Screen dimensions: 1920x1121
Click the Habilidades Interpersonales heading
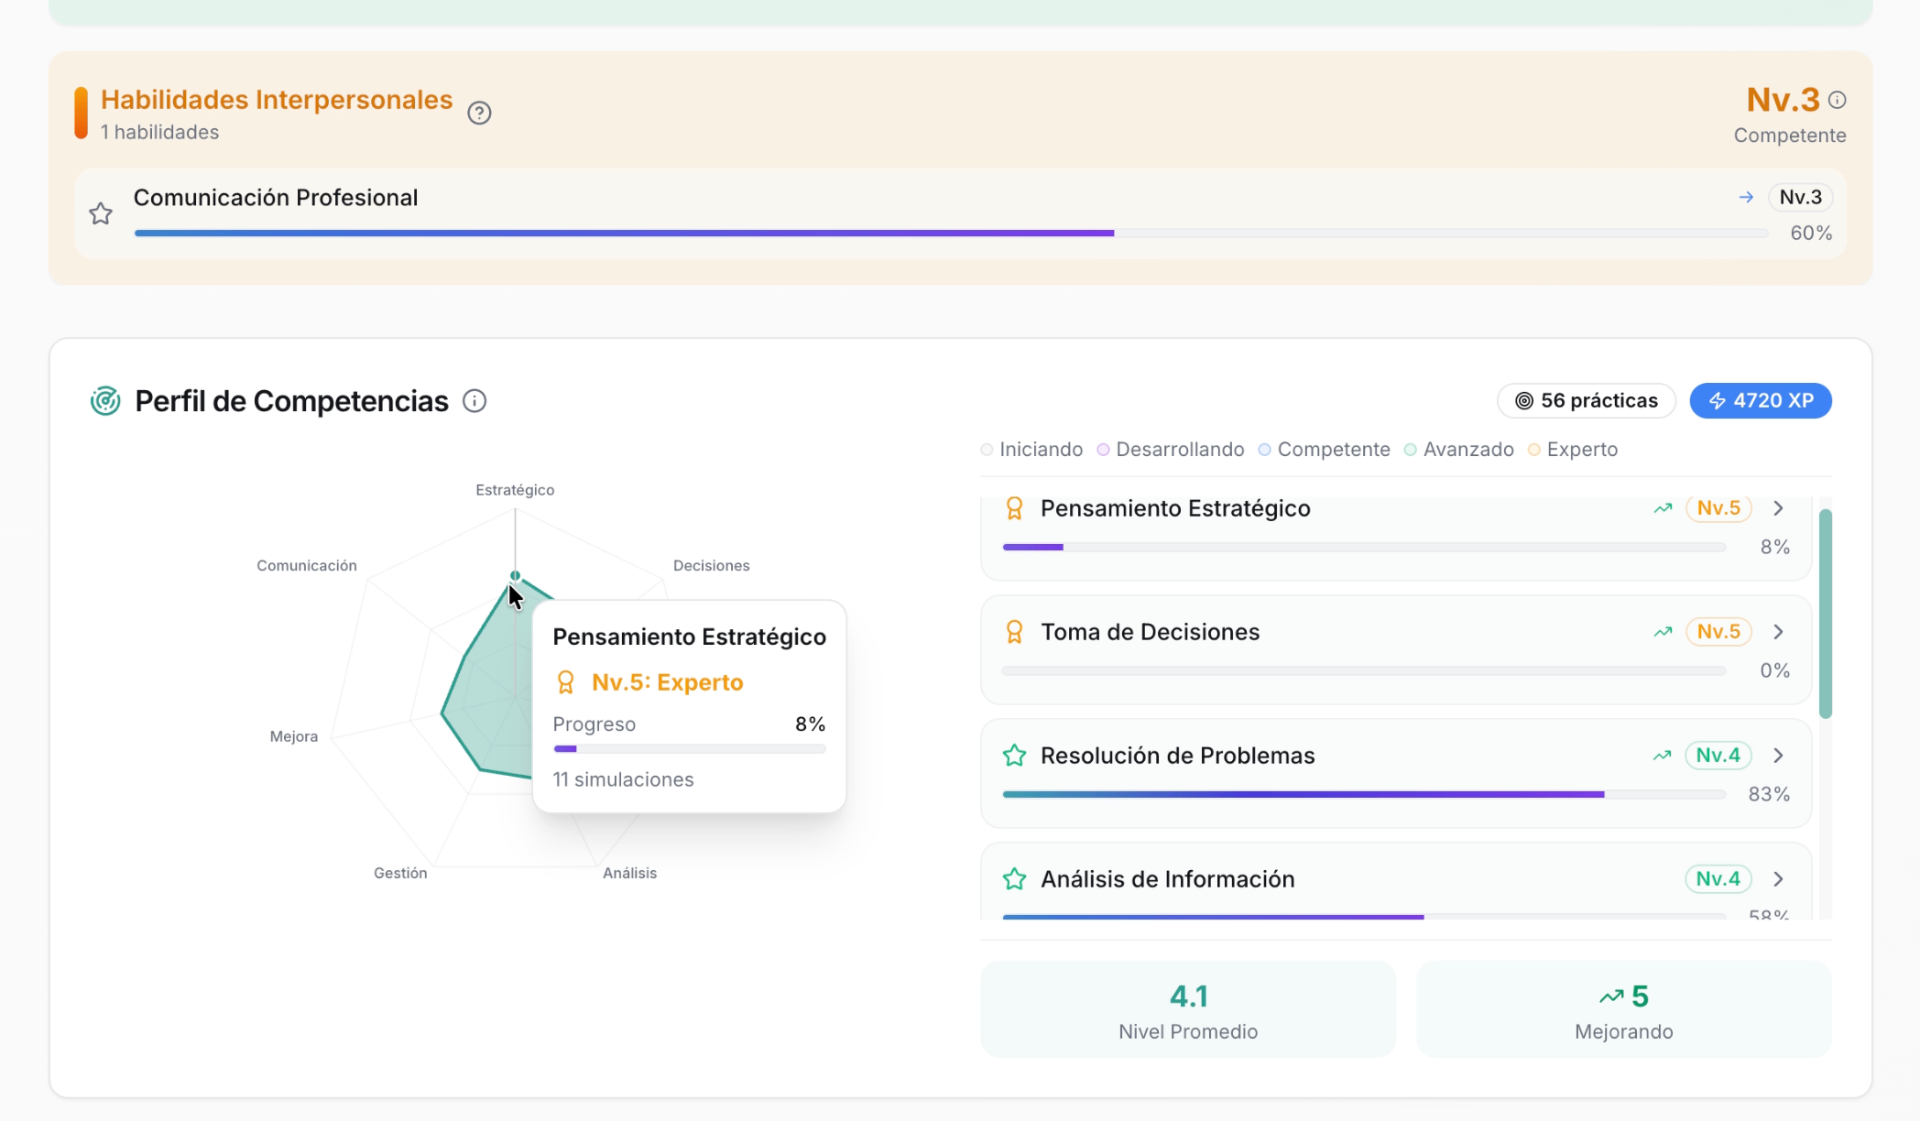(277, 100)
